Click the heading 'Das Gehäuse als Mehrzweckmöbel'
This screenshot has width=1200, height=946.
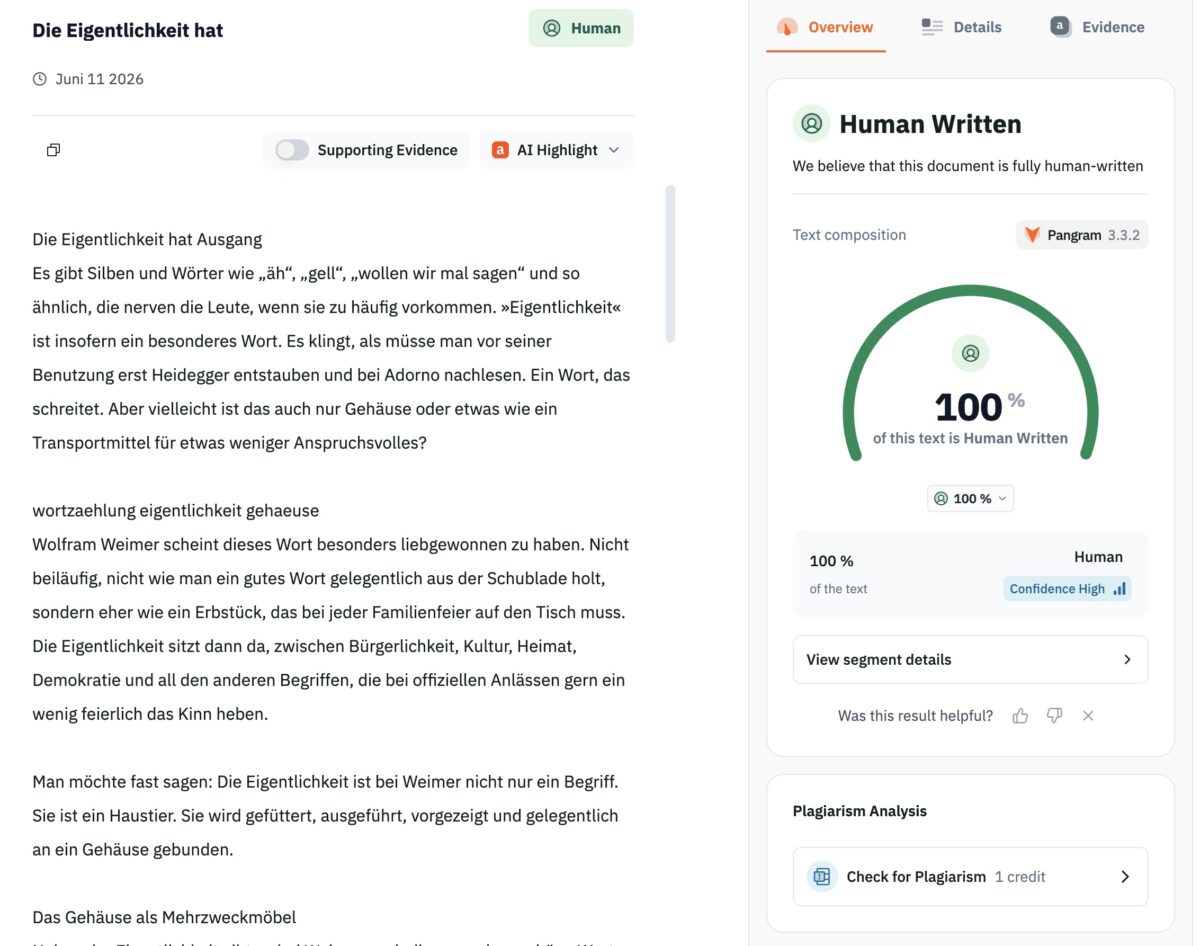[164, 917]
